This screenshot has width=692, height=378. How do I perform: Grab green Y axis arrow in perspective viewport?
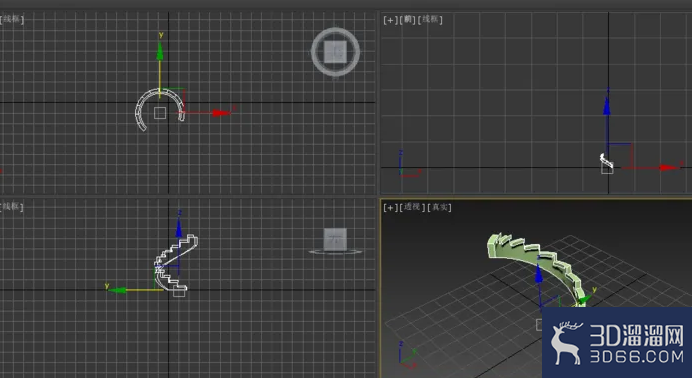(585, 299)
